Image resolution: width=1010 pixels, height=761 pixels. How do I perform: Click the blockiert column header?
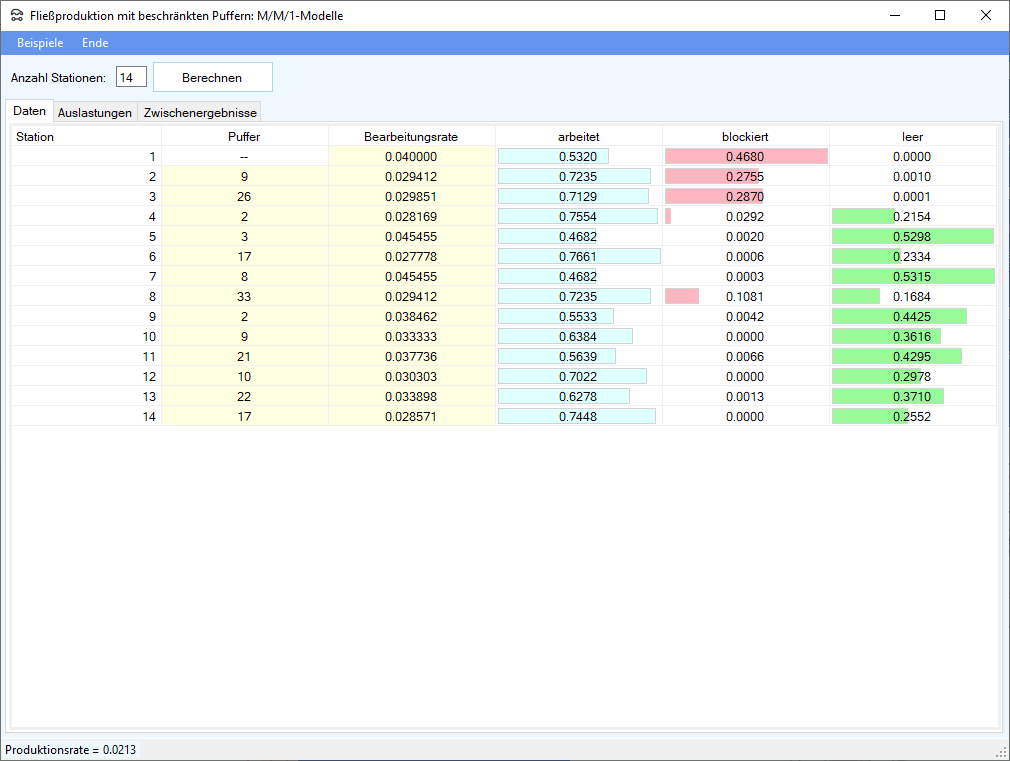pyautogui.click(x=745, y=137)
